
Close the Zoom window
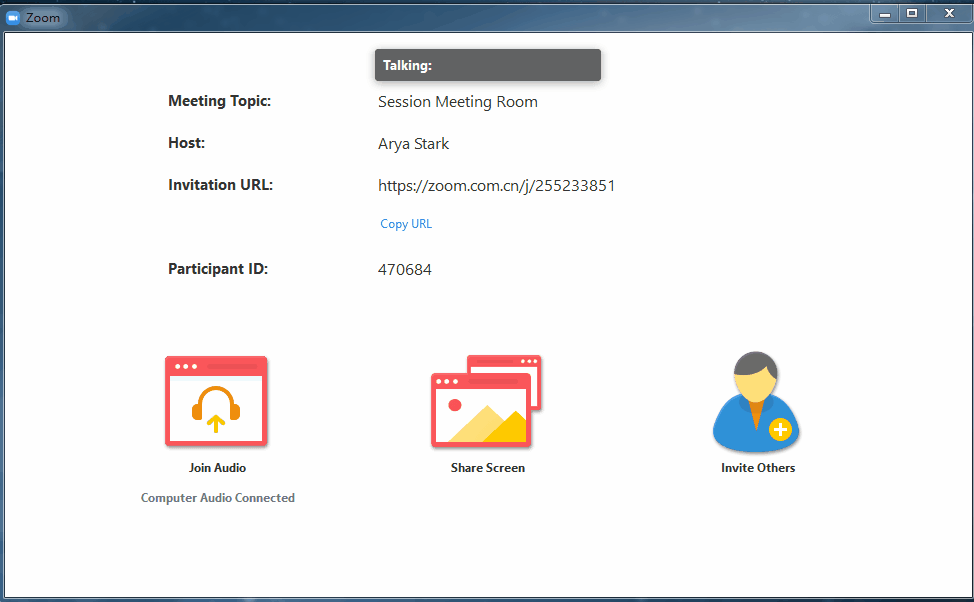(949, 14)
